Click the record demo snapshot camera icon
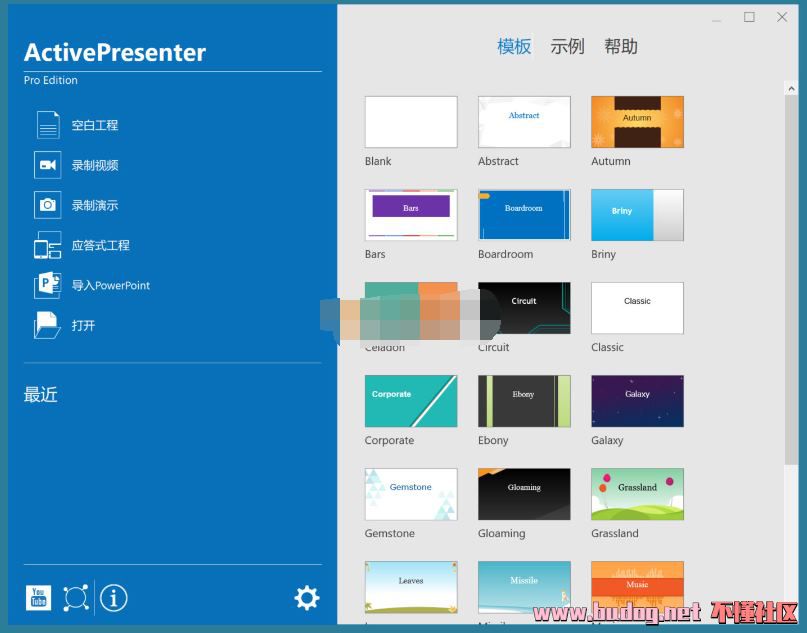 click(x=47, y=205)
